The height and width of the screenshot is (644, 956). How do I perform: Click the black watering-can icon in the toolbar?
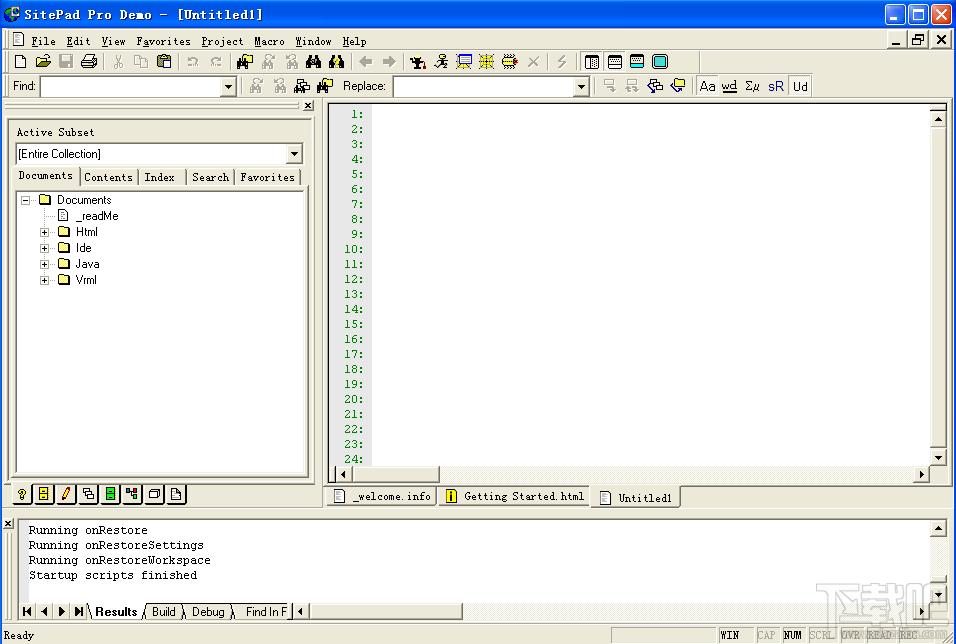click(x=418, y=62)
